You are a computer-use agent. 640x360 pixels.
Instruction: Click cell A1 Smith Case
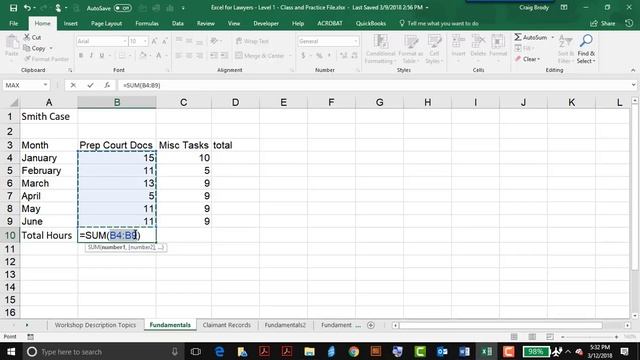(49, 117)
